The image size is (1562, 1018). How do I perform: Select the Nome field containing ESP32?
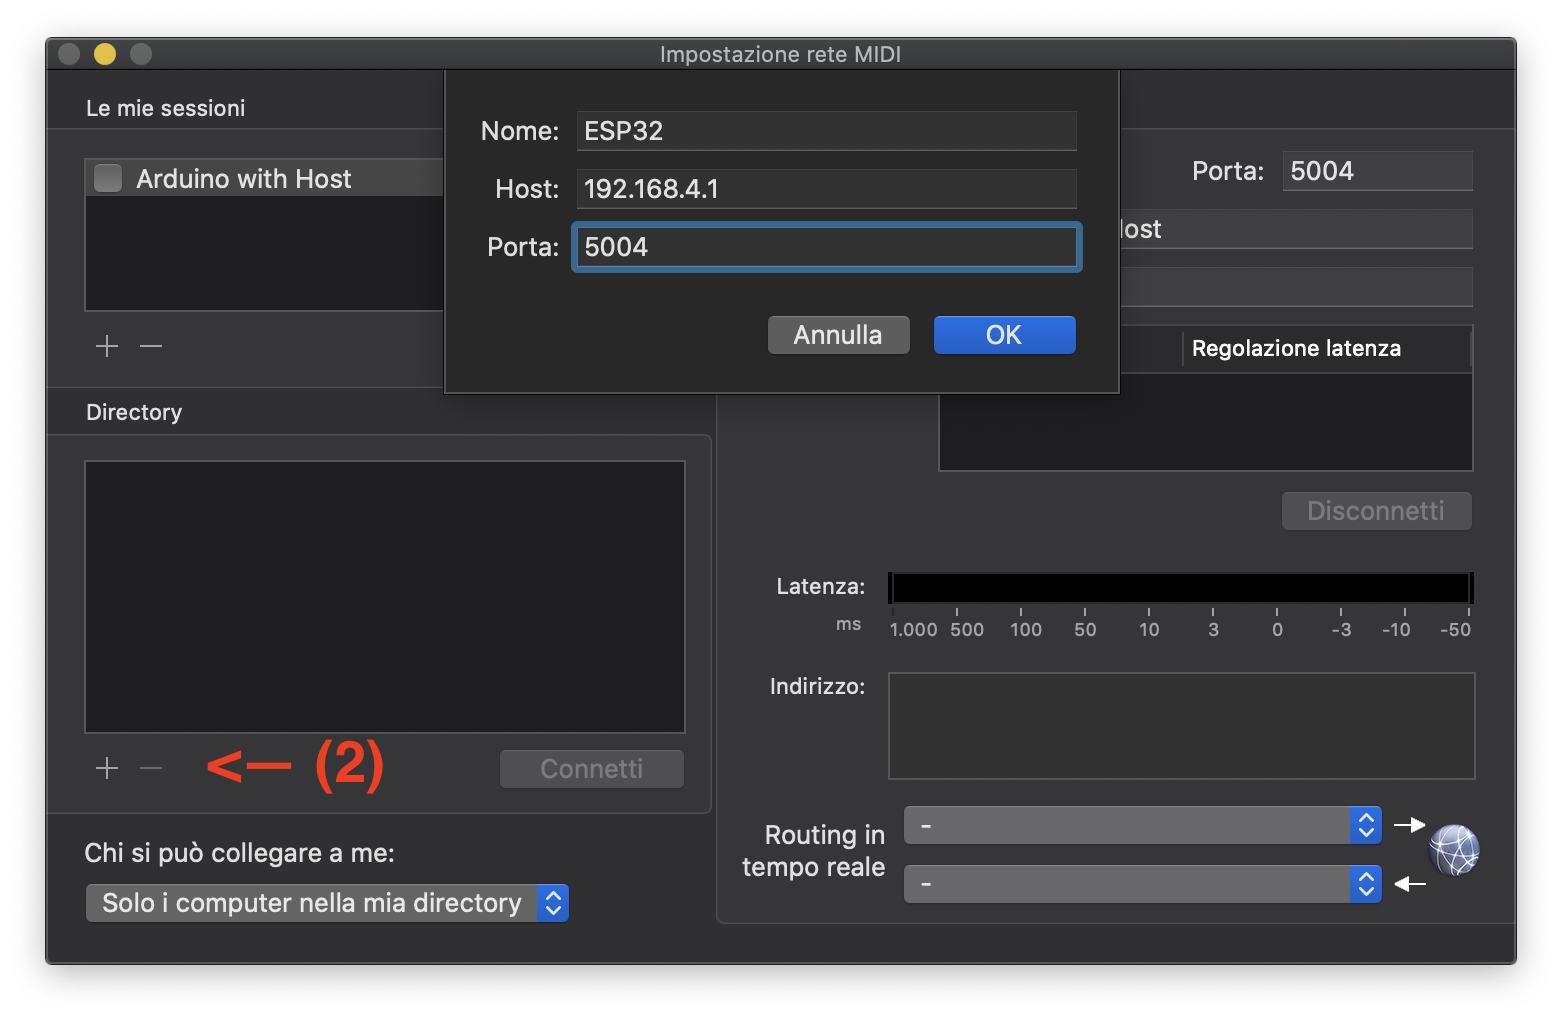(x=826, y=130)
